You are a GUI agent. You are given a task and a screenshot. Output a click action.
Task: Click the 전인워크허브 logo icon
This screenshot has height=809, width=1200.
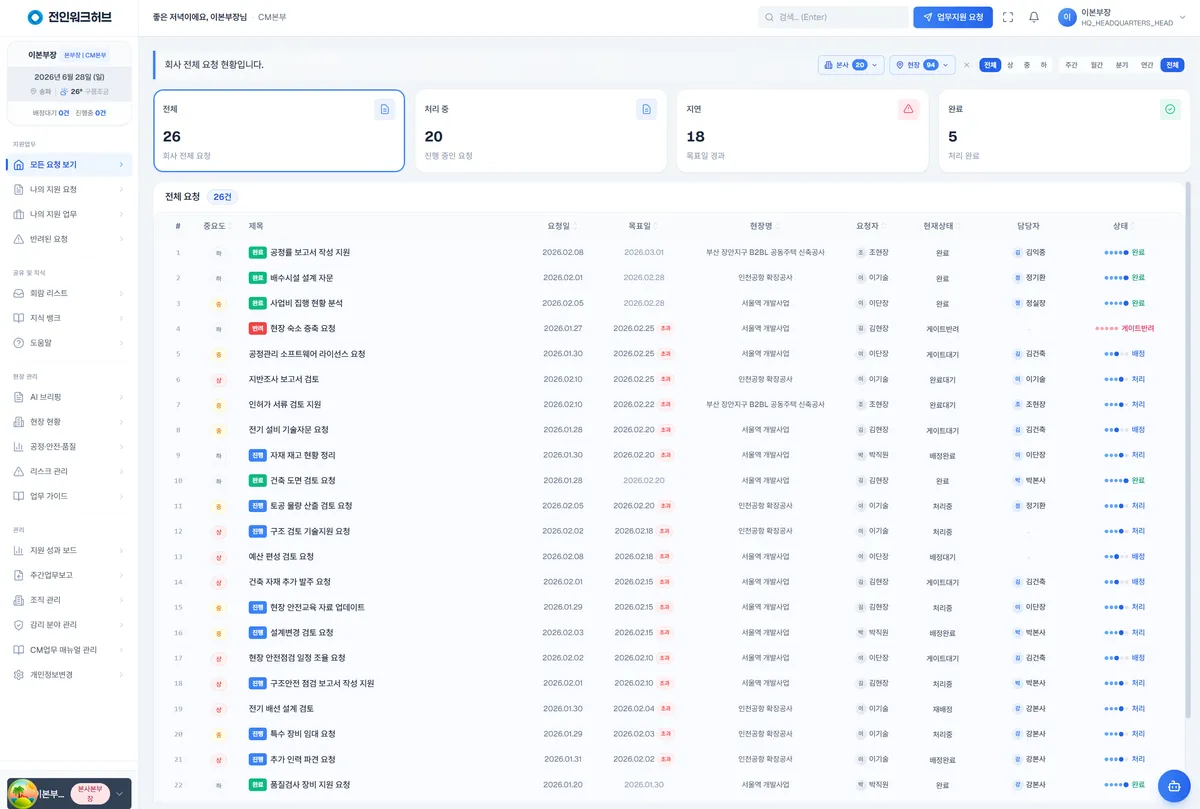(x=36, y=17)
